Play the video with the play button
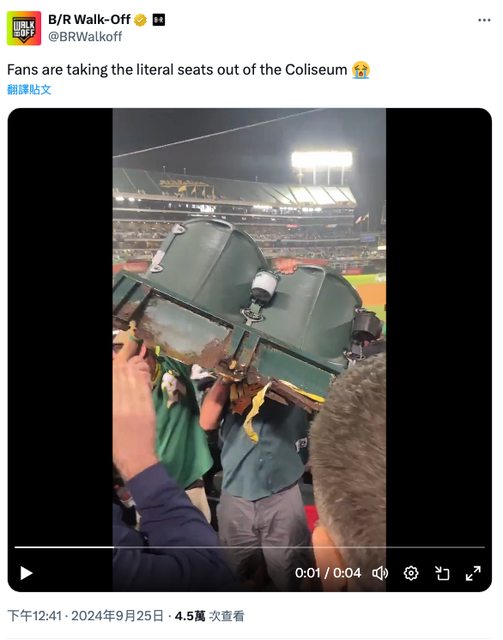This screenshot has width=503, height=640. [x=26, y=573]
